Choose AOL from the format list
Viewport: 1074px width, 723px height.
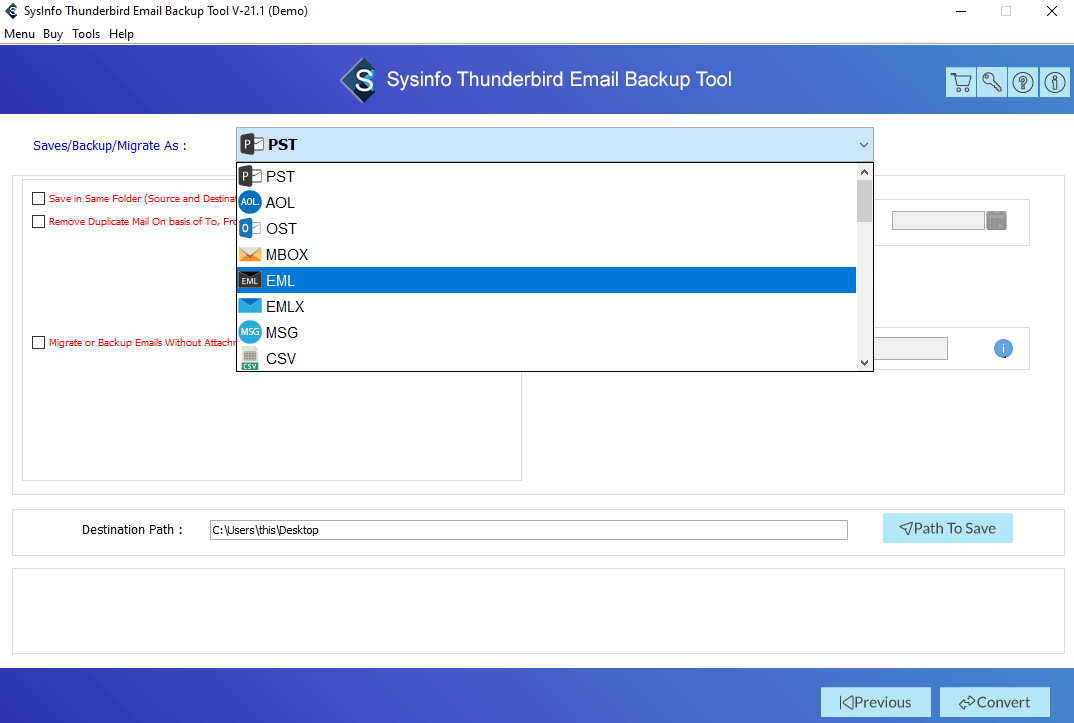[546, 203]
